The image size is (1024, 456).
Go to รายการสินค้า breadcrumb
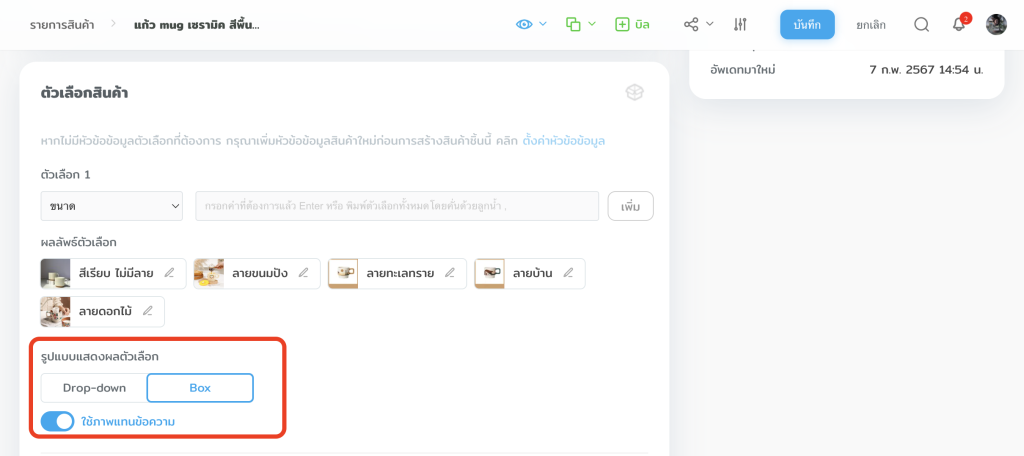(x=62, y=24)
